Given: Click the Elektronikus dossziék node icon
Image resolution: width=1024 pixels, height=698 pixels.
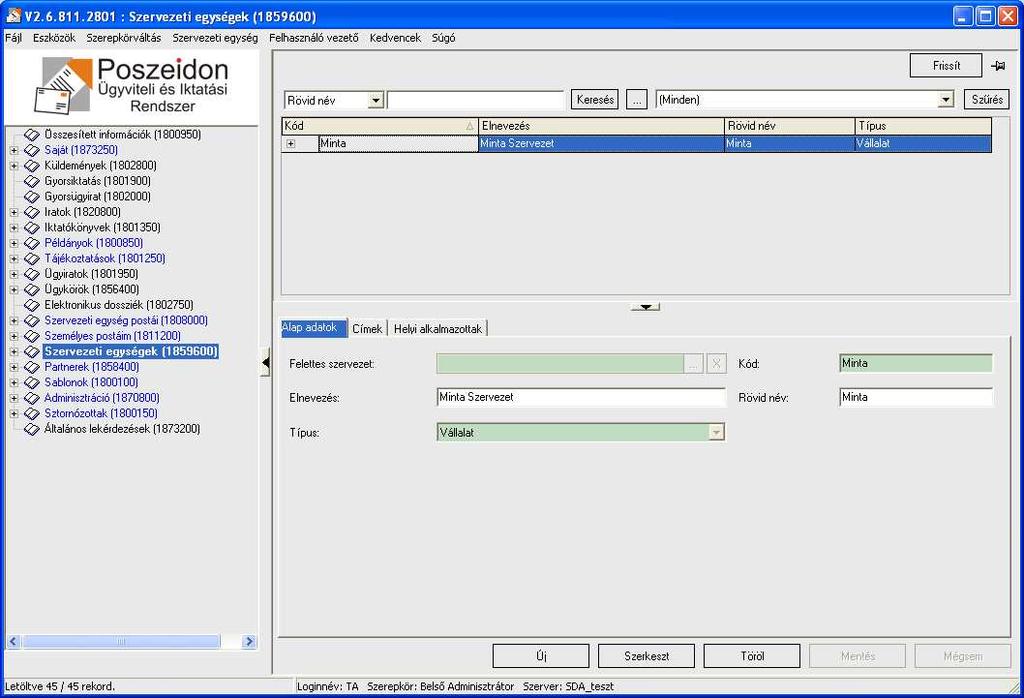Looking at the screenshot, I should click(x=31, y=305).
